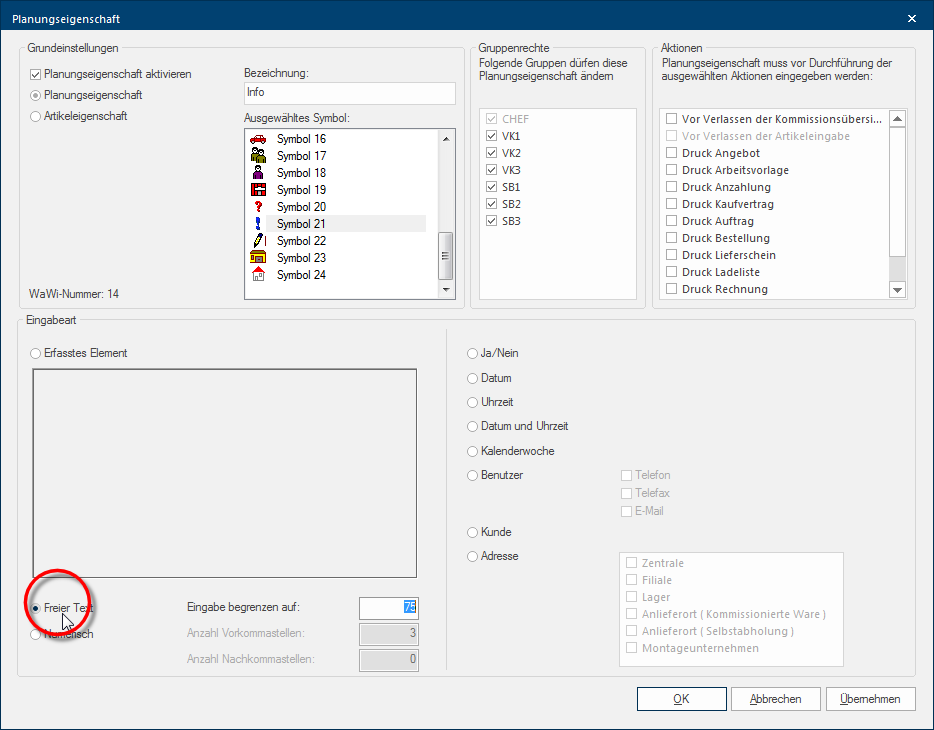The image size is (934, 730).
Task: Choose the two-people icon for Symbol 17
Action: [258, 156]
